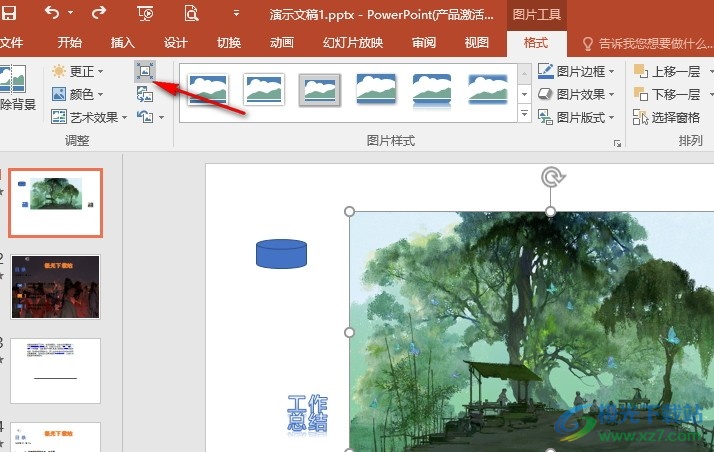Click the 删除背景 remove background button
Viewport: 714px width, 452px height.
point(15,87)
